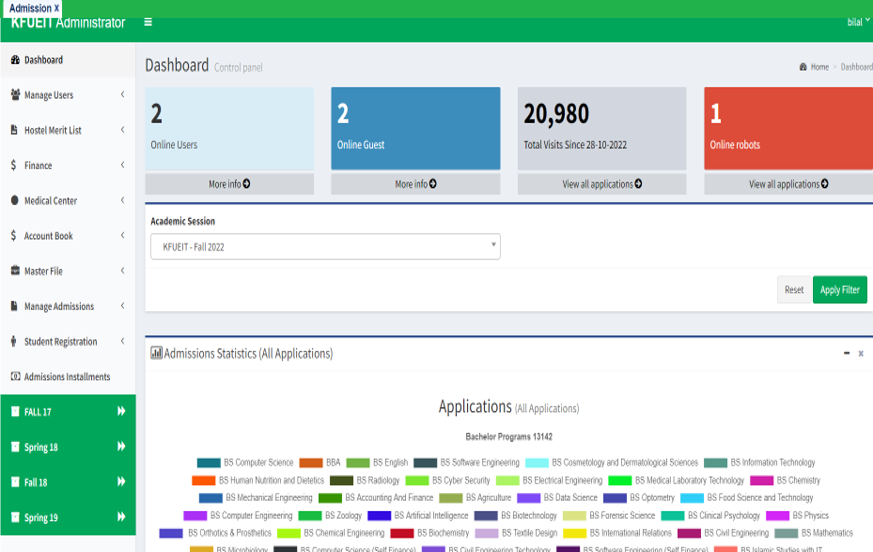This screenshot has width=873, height=552.
Task: Click the Spring 19 book icon
Action: click(15, 517)
